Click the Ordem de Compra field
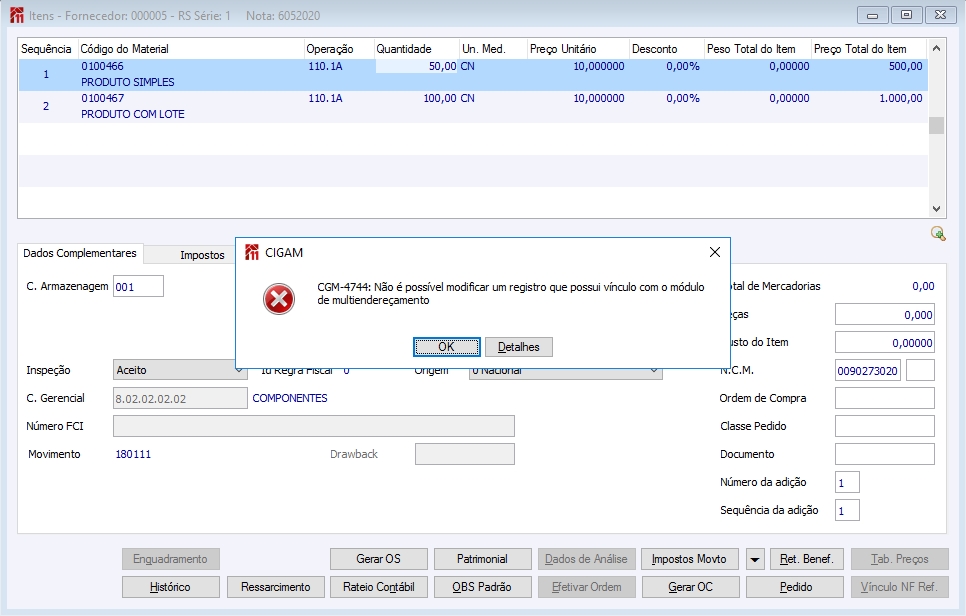966x616 pixels. point(885,398)
